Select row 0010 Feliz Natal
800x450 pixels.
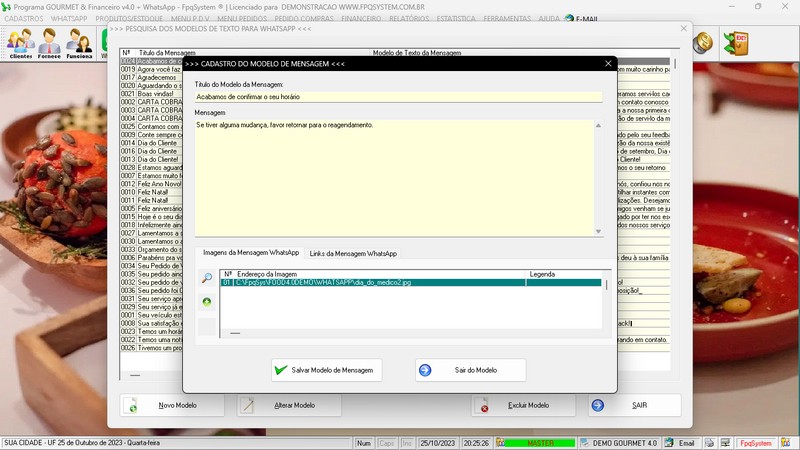click(x=151, y=192)
